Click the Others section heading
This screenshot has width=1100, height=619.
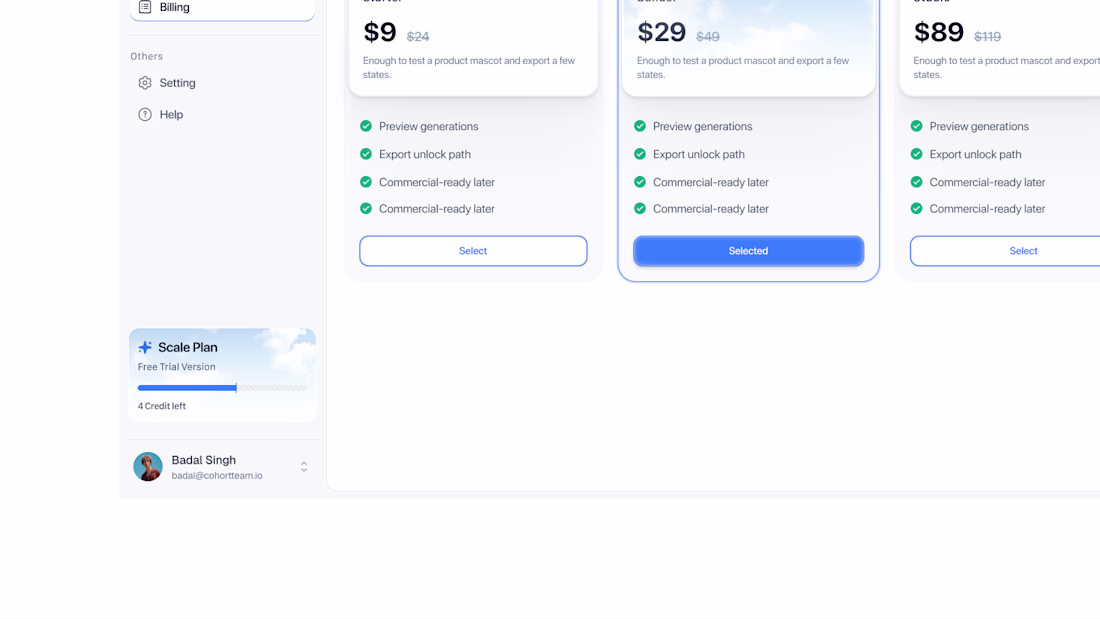[147, 56]
